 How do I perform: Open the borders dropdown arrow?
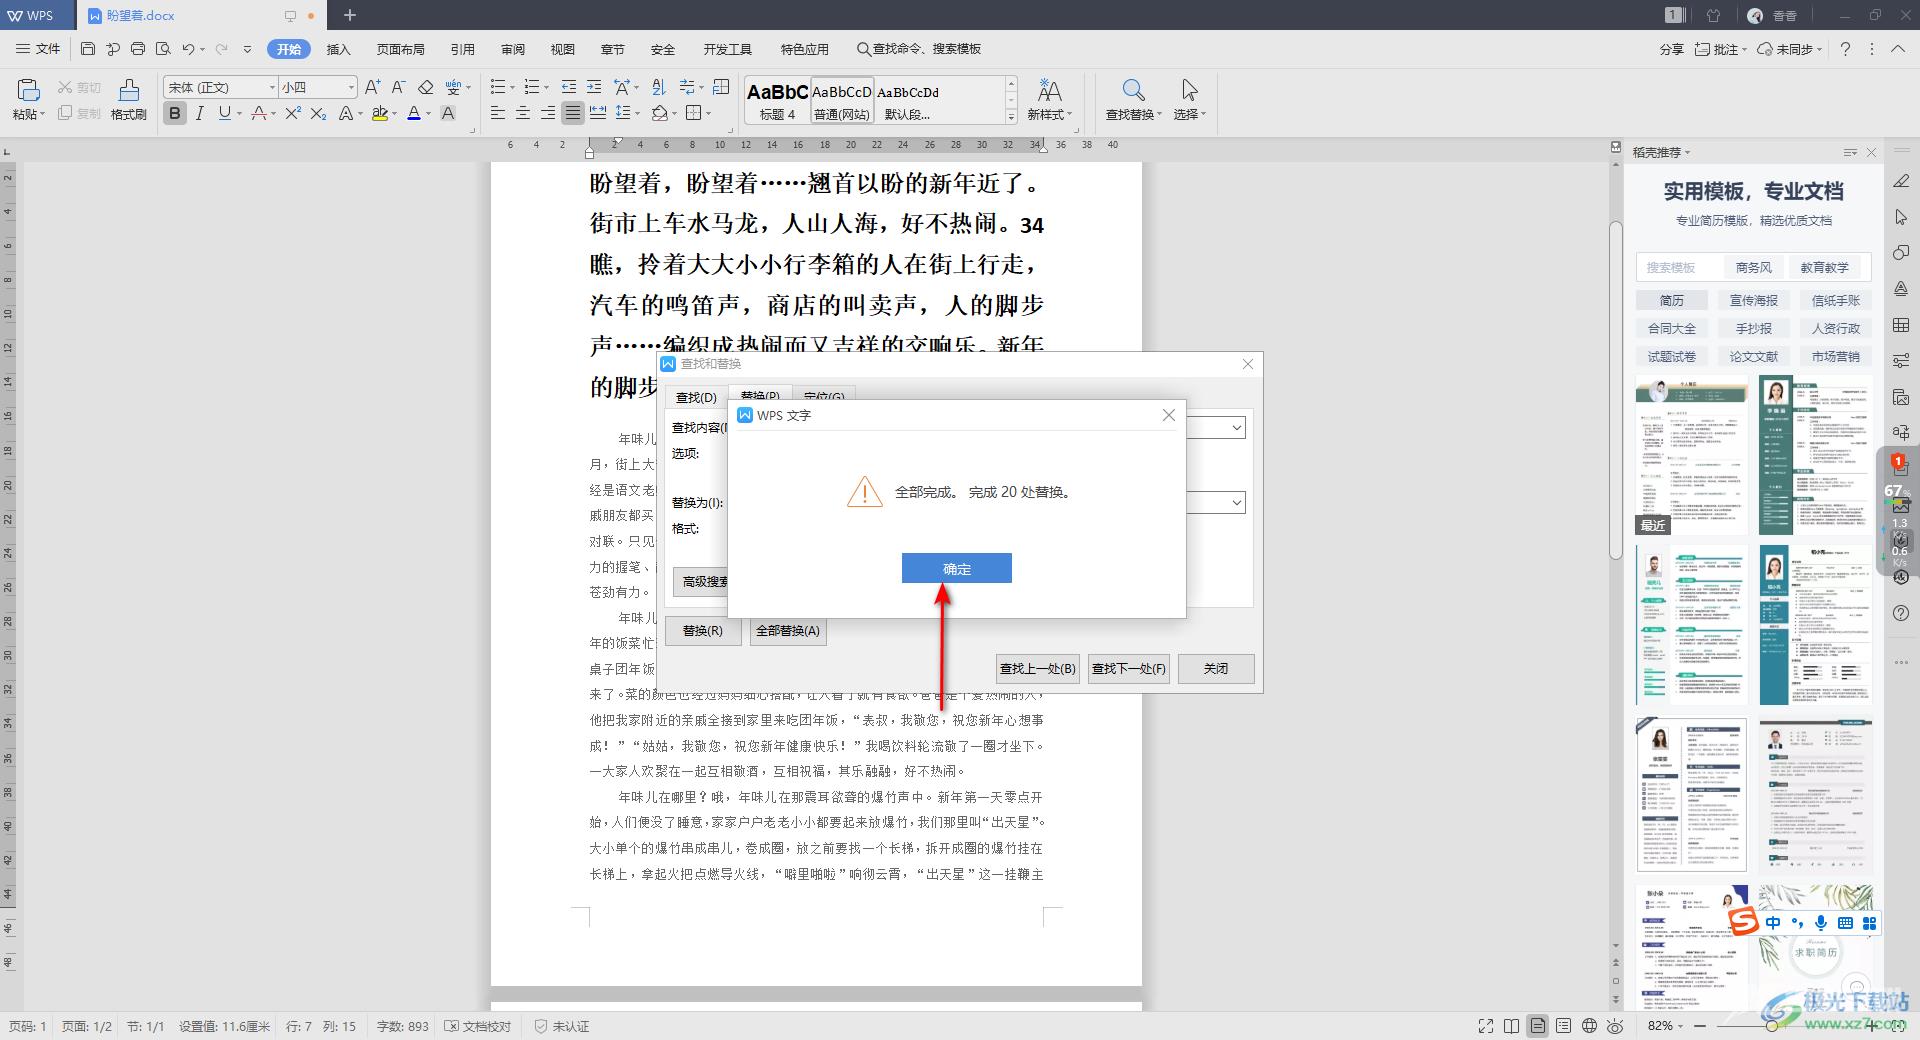pyautogui.click(x=709, y=114)
